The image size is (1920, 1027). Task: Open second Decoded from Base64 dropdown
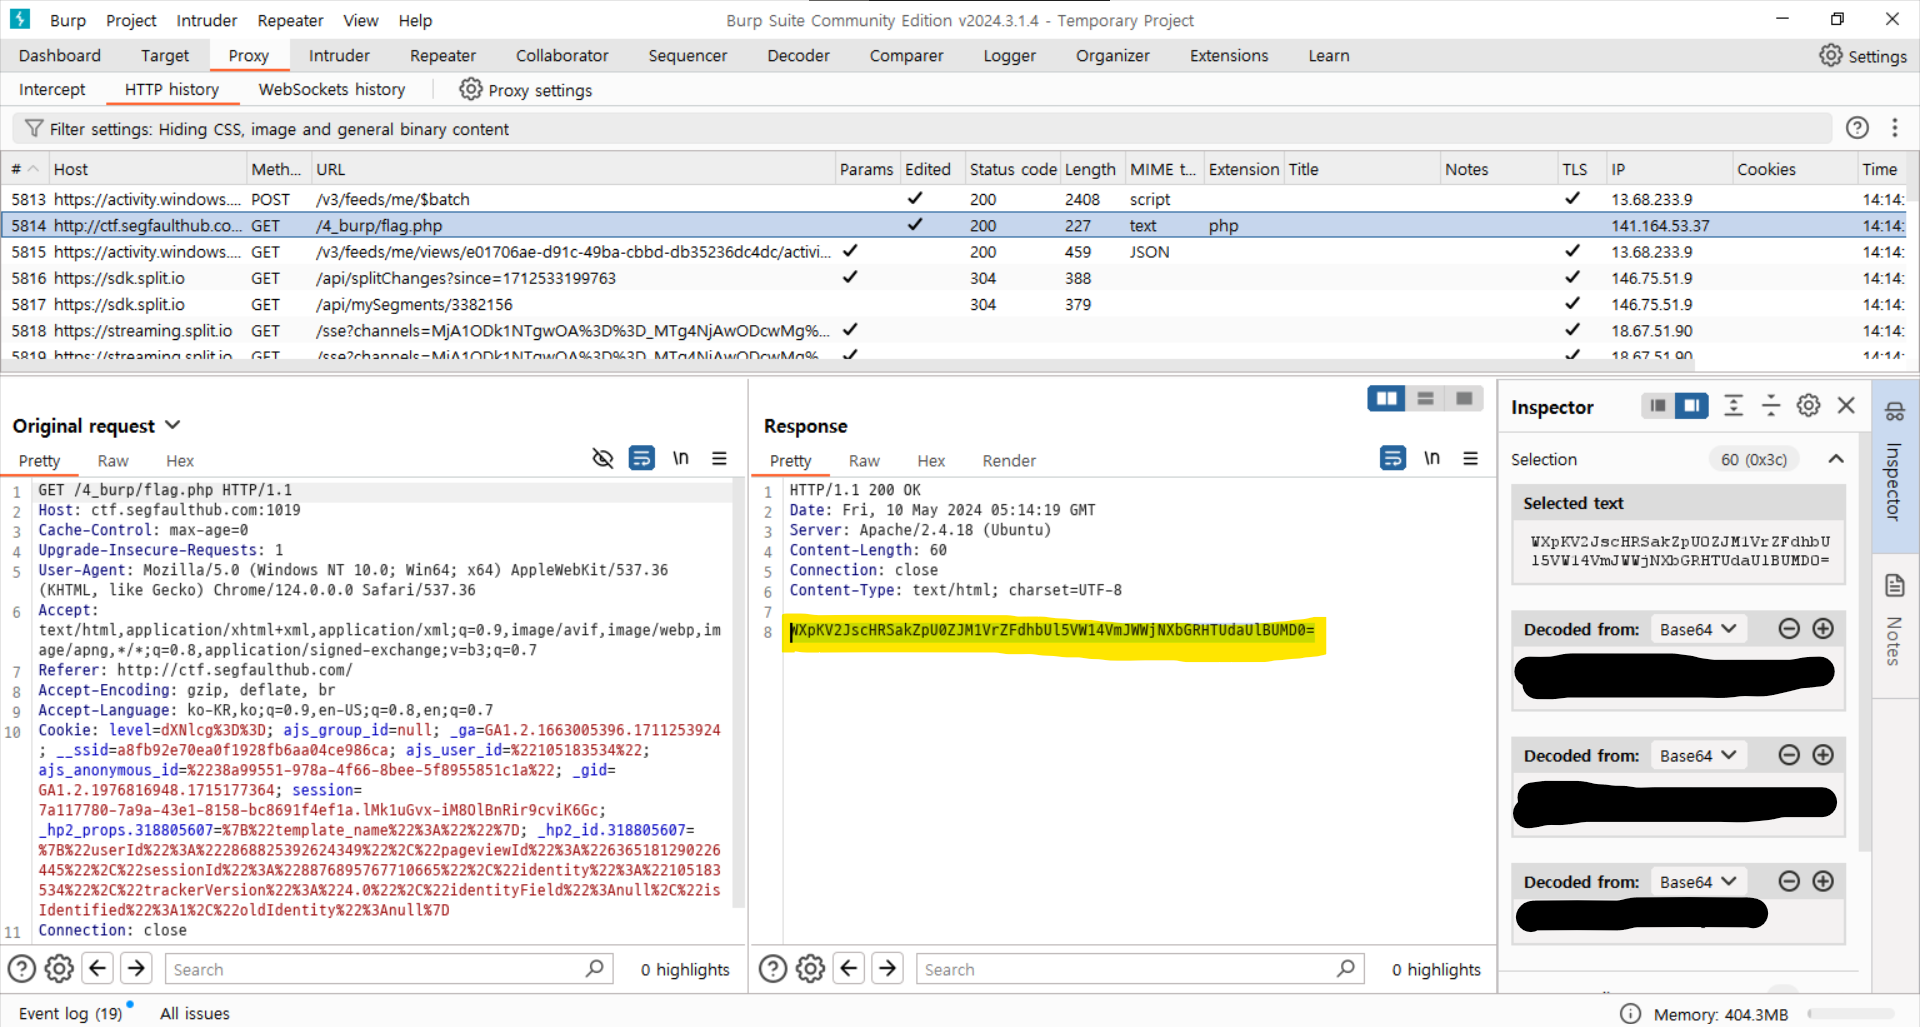(1698, 755)
